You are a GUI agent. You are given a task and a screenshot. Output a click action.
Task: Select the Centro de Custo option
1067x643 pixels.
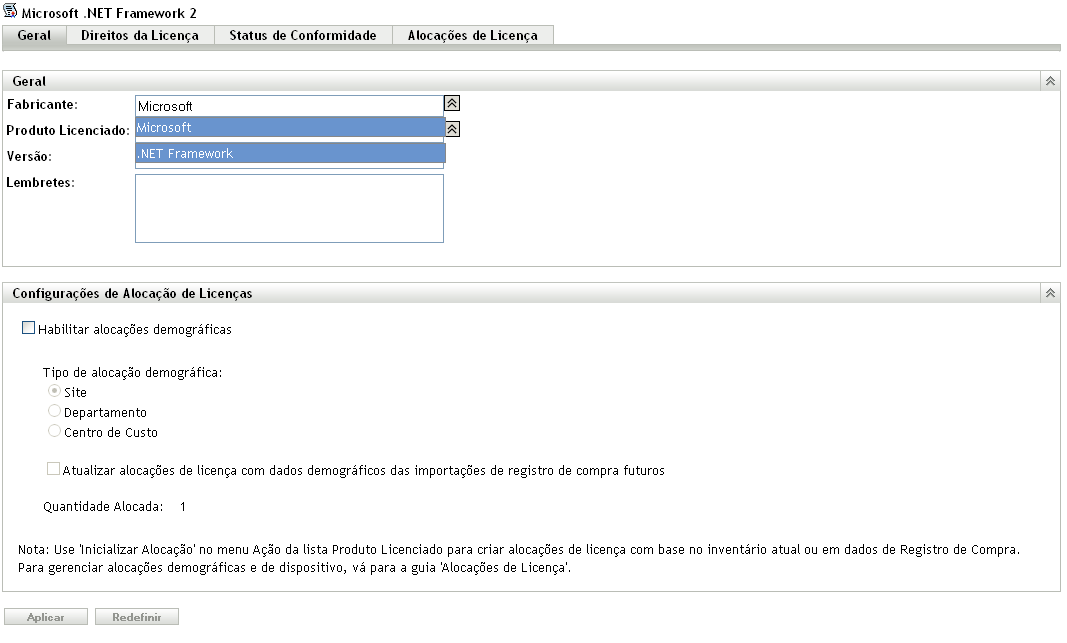[54, 431]
